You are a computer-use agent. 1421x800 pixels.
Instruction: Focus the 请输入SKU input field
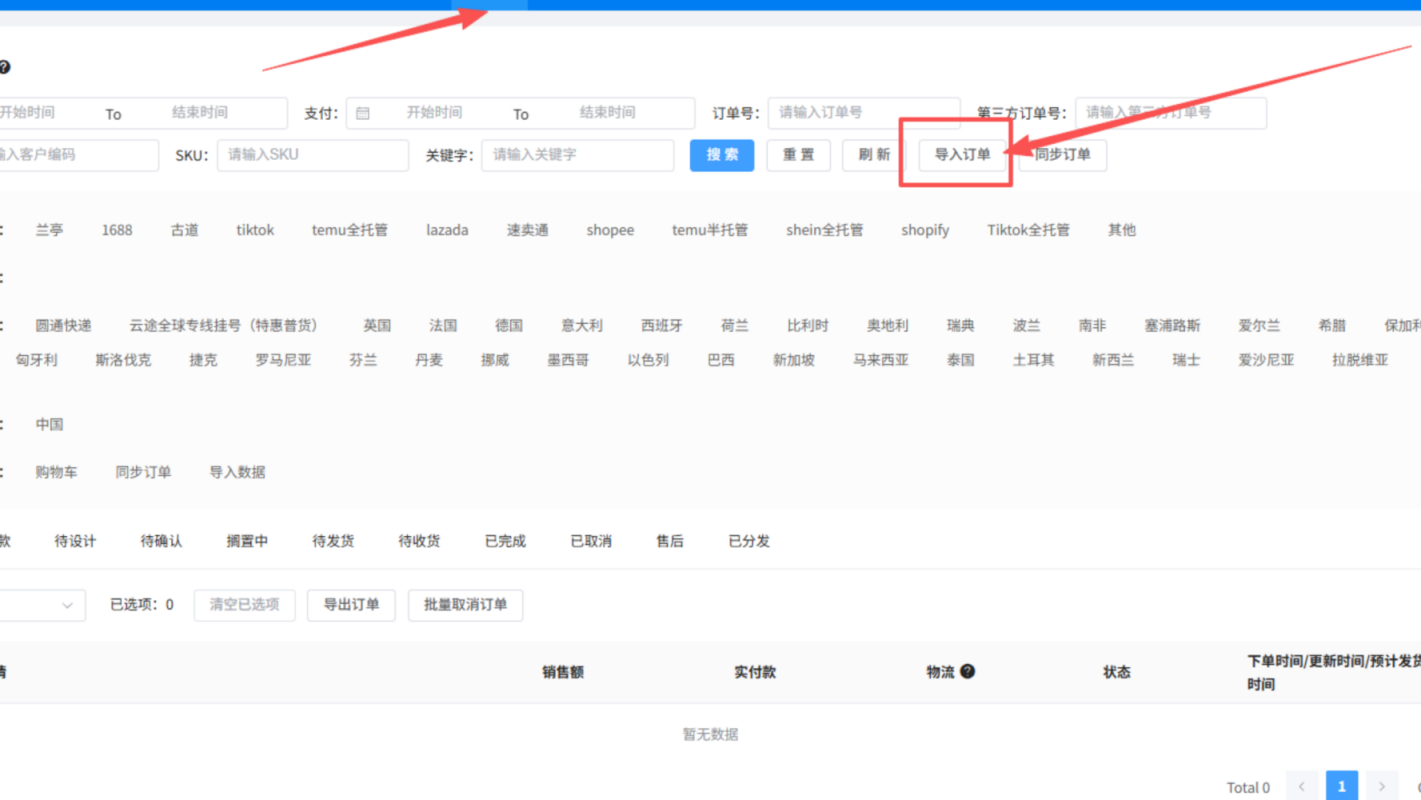pyautogui.click(x=313, y=155)
